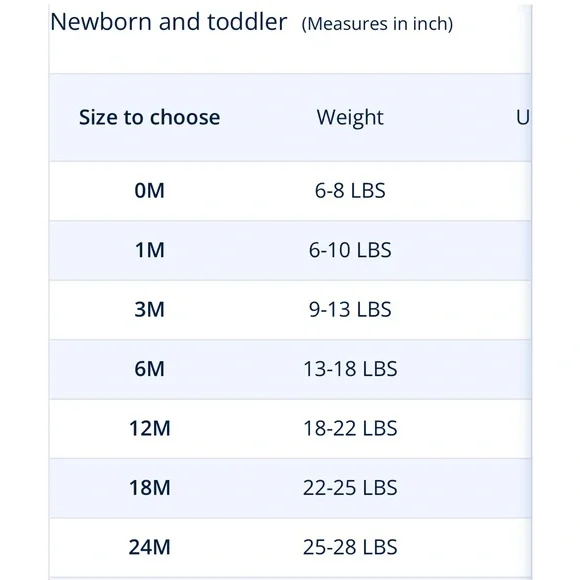Screen dimensions: 580x580
Task: Select the 6M size row label
Action: pyautogui.click(x=149, y=369)
